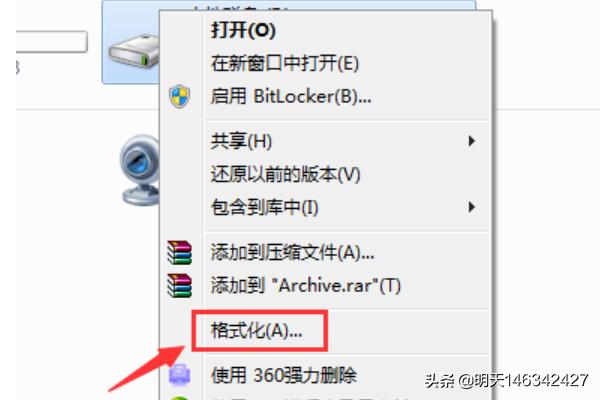The height and width of the screenshot is (400, 600).
Task: Select 启用 BitLocker(B)... option
Action: tap(291, 96)
